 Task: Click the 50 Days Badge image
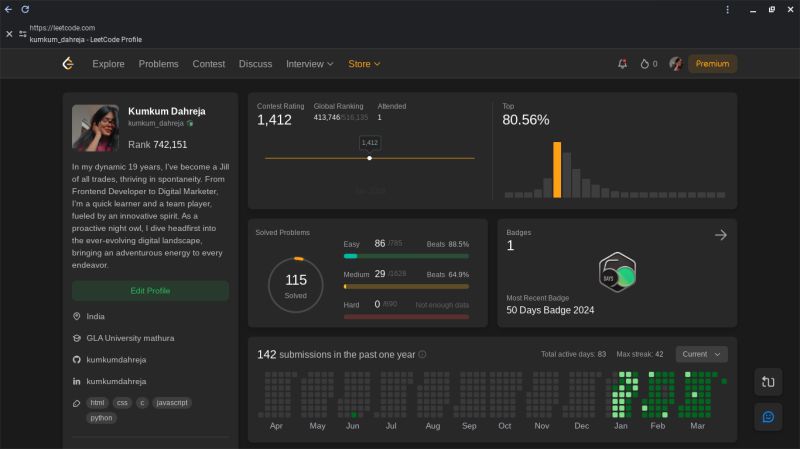617,273
